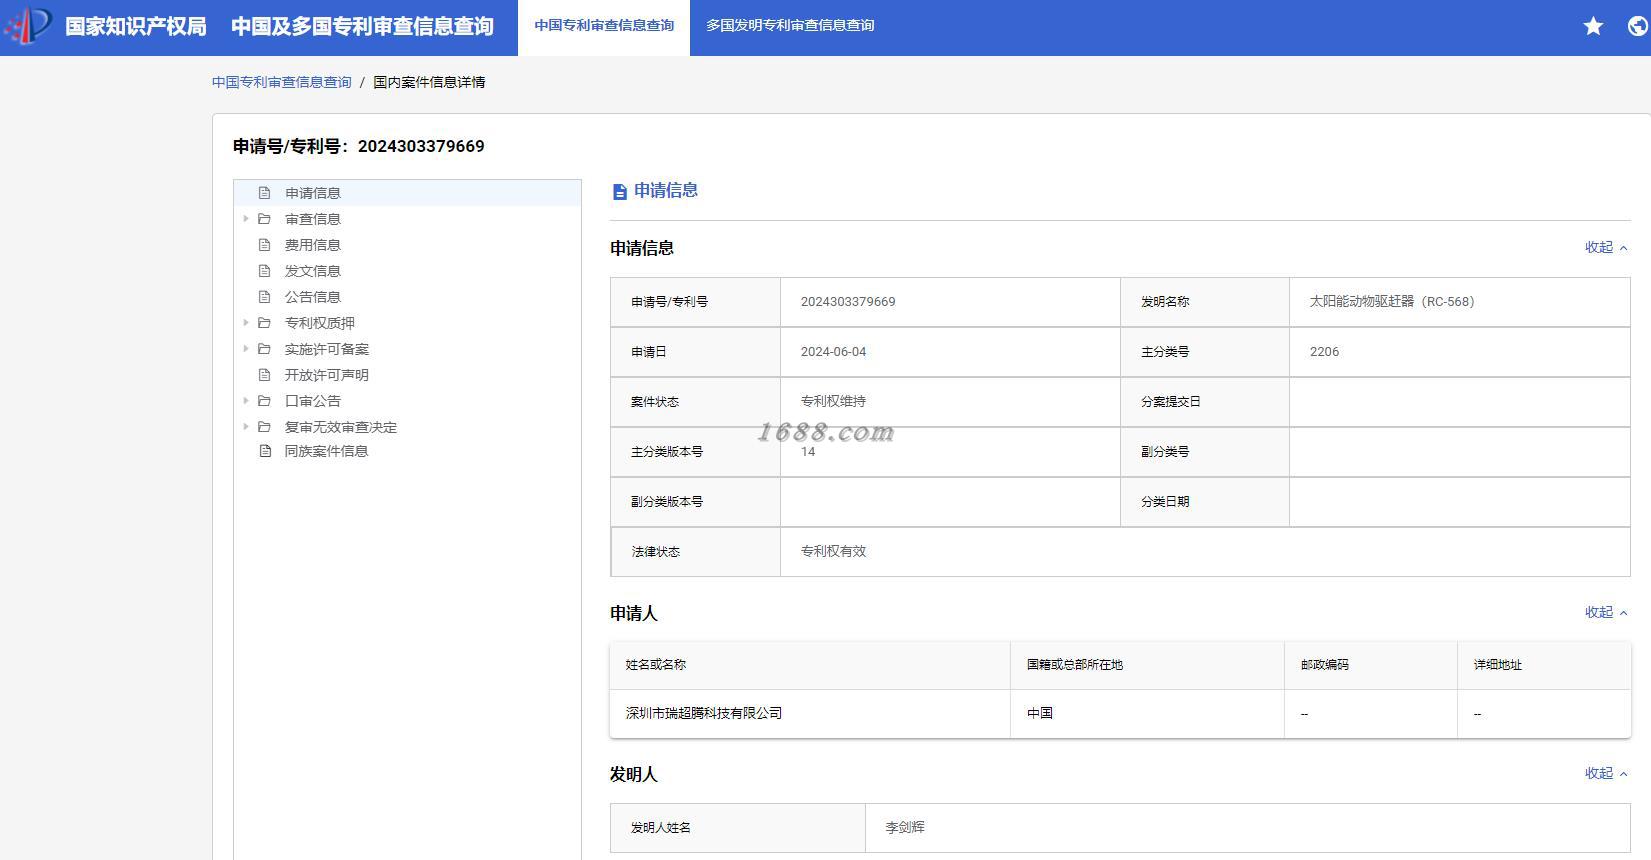The height and width of the screenshot is (860, 1651).
Task: Click applicant name 深圳市瑞超腾科技有限公司
Action: (704, 713)
